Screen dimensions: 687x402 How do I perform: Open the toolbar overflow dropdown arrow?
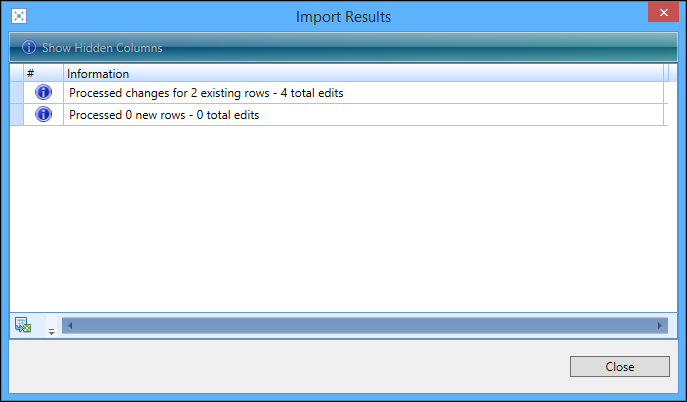point(52,331)
